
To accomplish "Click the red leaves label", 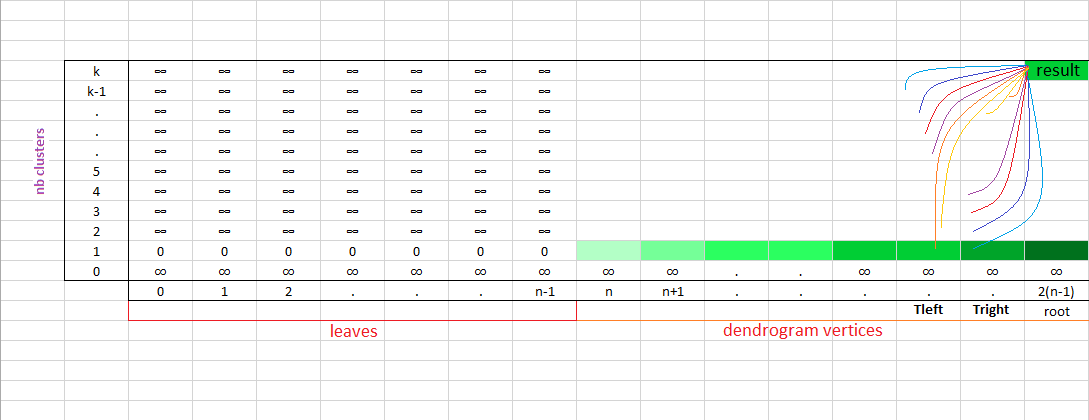I will point(353,331).
